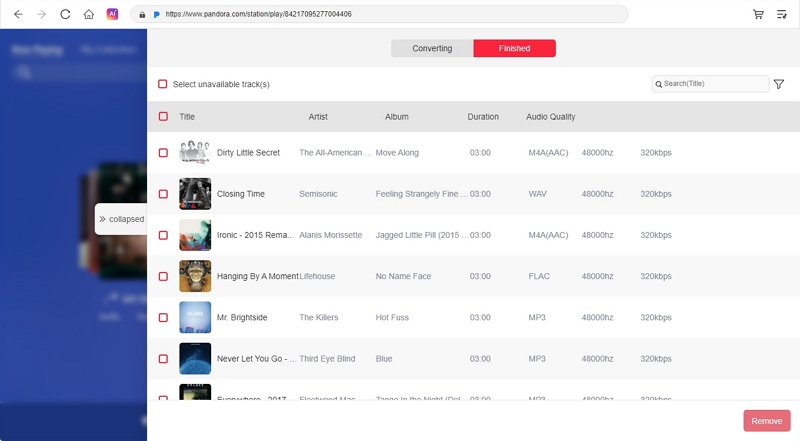800x441 pixels.
Task: Click album 'Move Along'
Action: click(x=397, y=153)
